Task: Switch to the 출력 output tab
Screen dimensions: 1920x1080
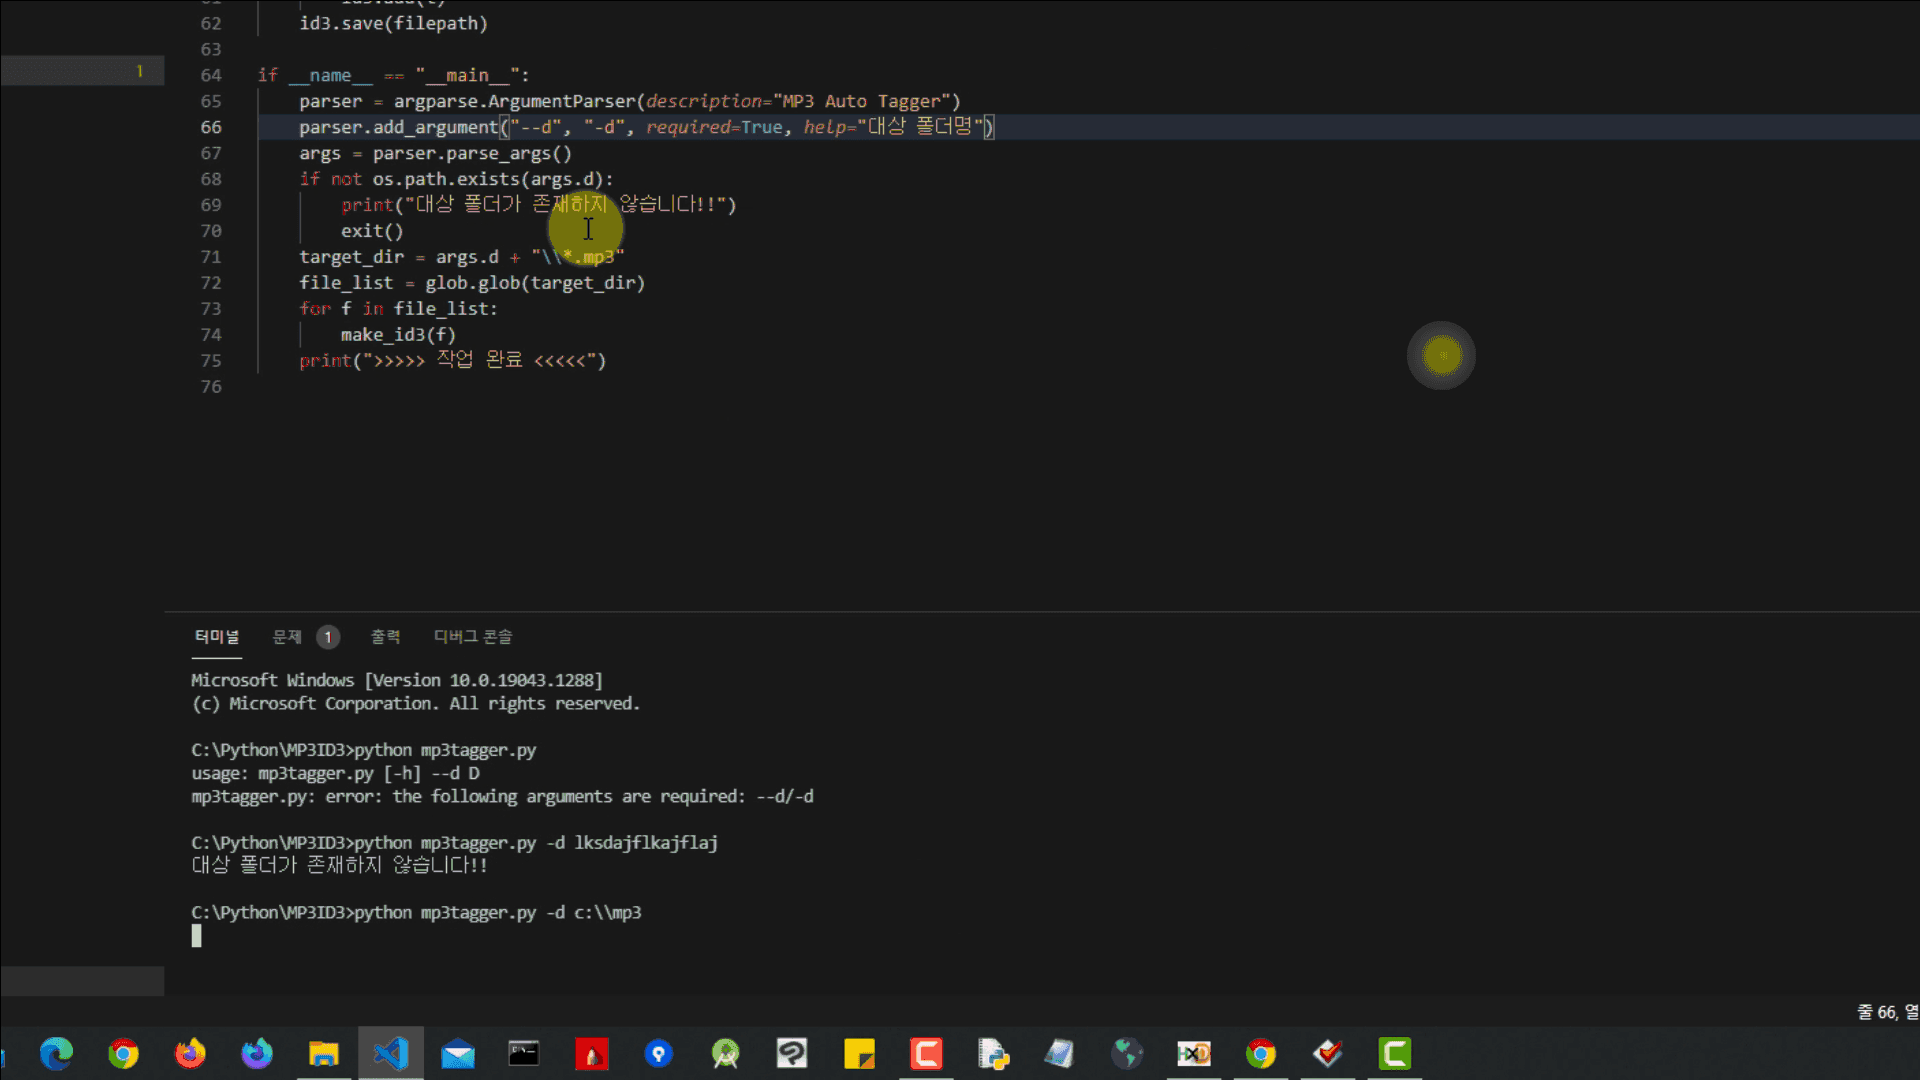Action: [385, 637]
